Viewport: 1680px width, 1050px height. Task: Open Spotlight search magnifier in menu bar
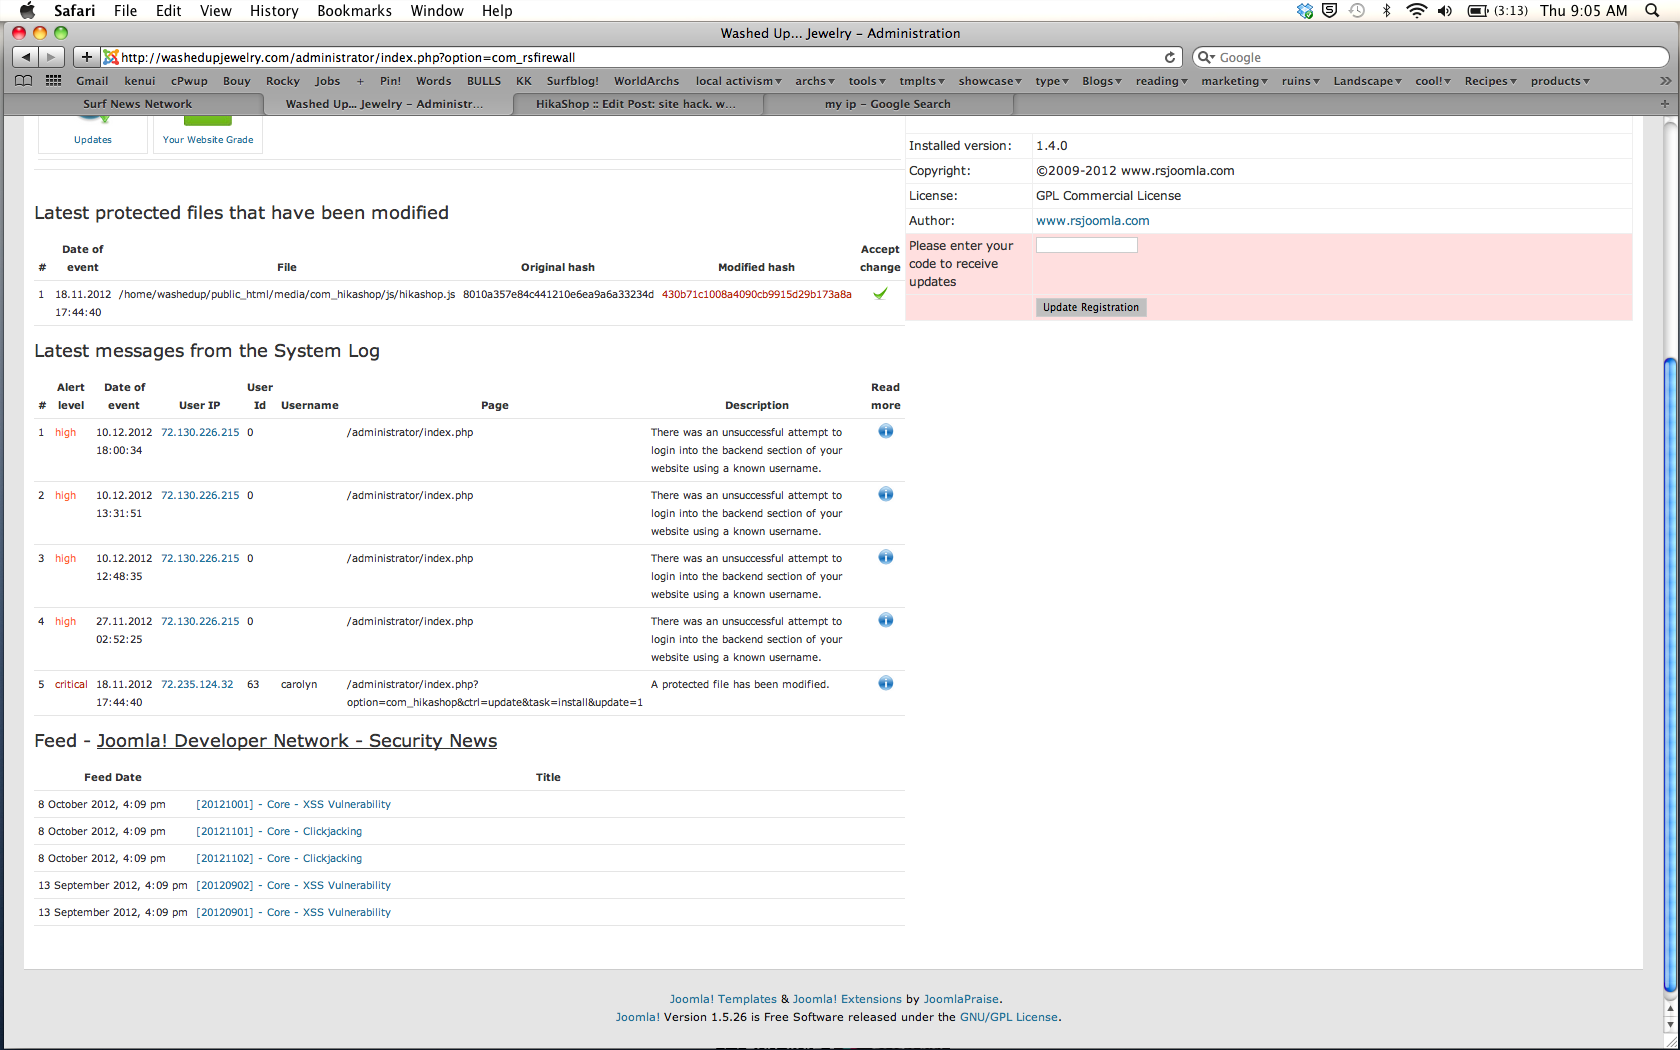pyautogui.click(x=1652, y=11)
